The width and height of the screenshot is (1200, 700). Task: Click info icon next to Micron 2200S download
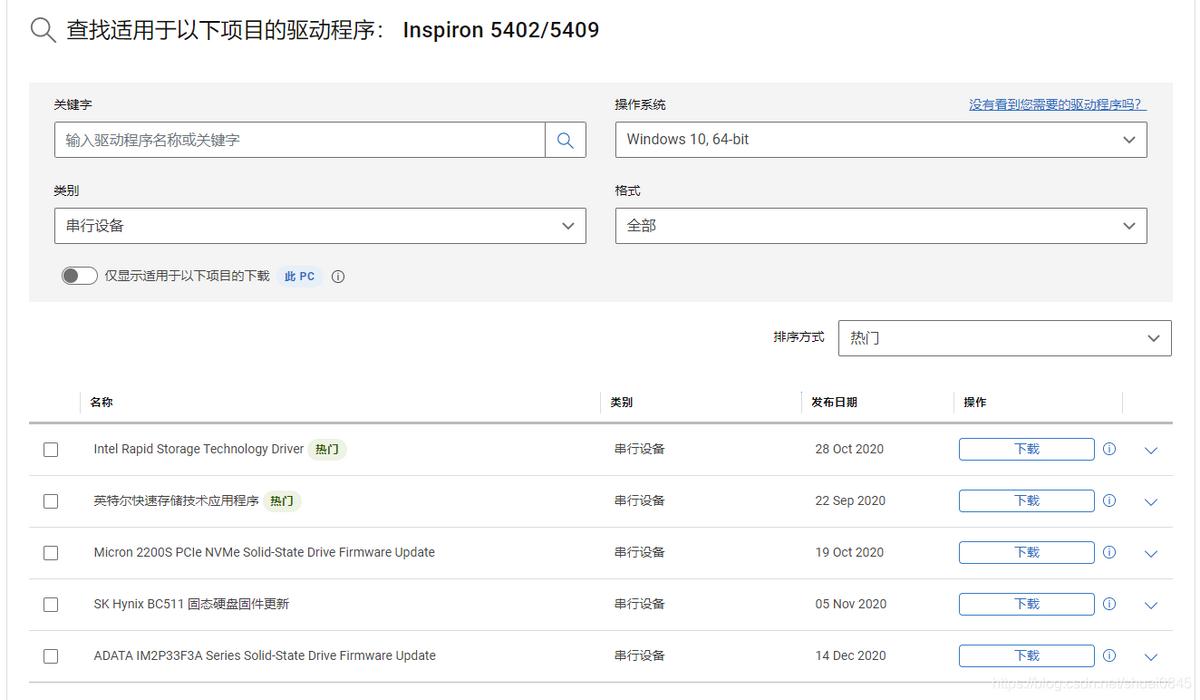point(1109,552)
